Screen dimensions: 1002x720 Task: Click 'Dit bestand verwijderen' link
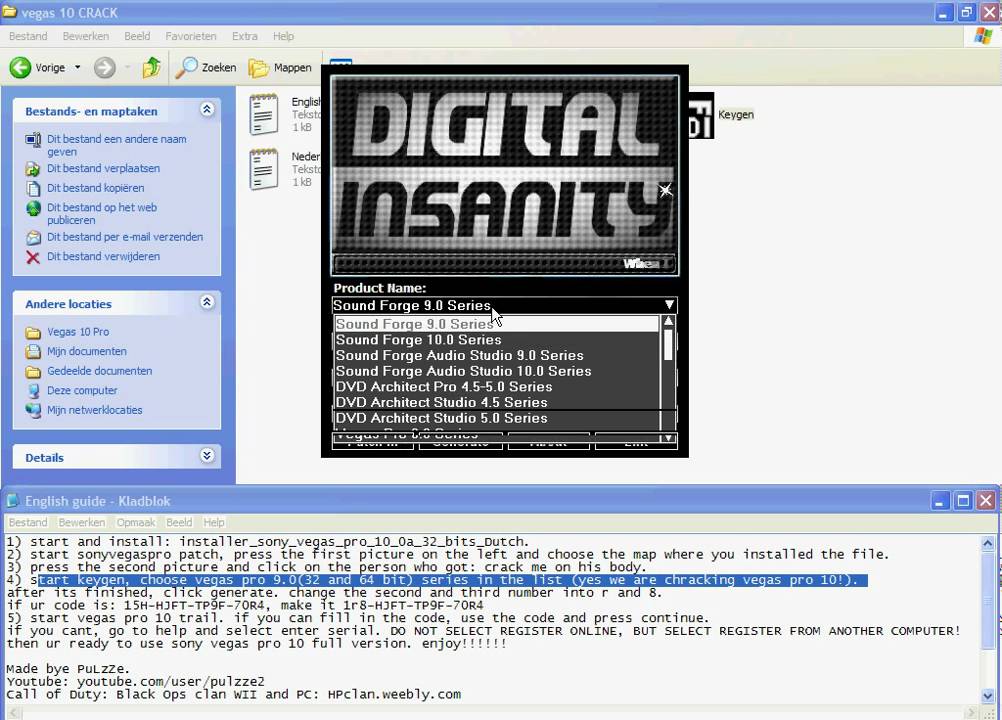tap(104, 256)
